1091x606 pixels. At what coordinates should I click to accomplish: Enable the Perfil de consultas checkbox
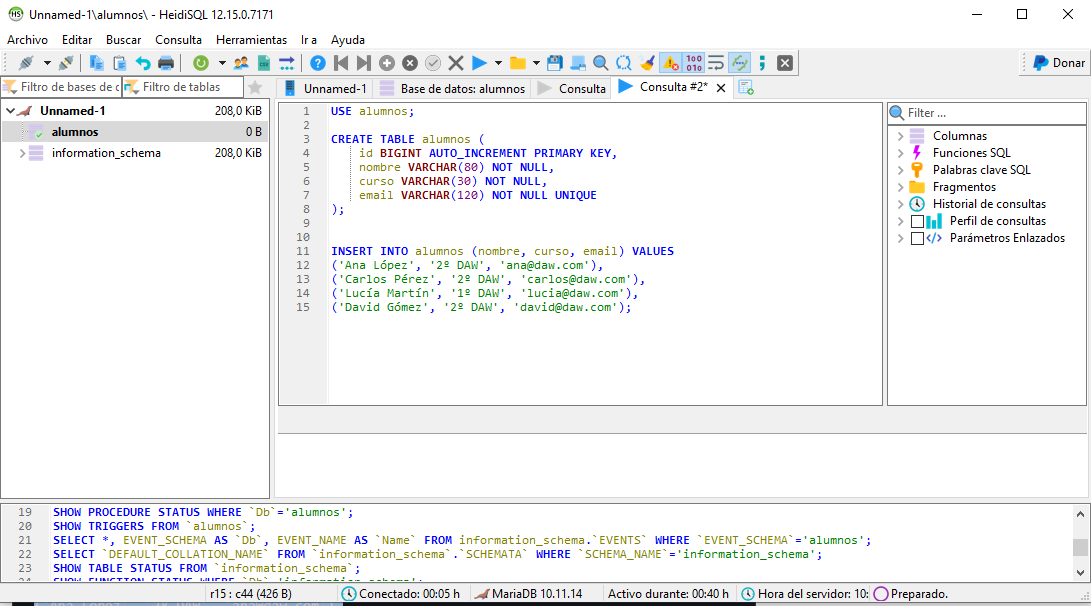(x=917, y=221)
